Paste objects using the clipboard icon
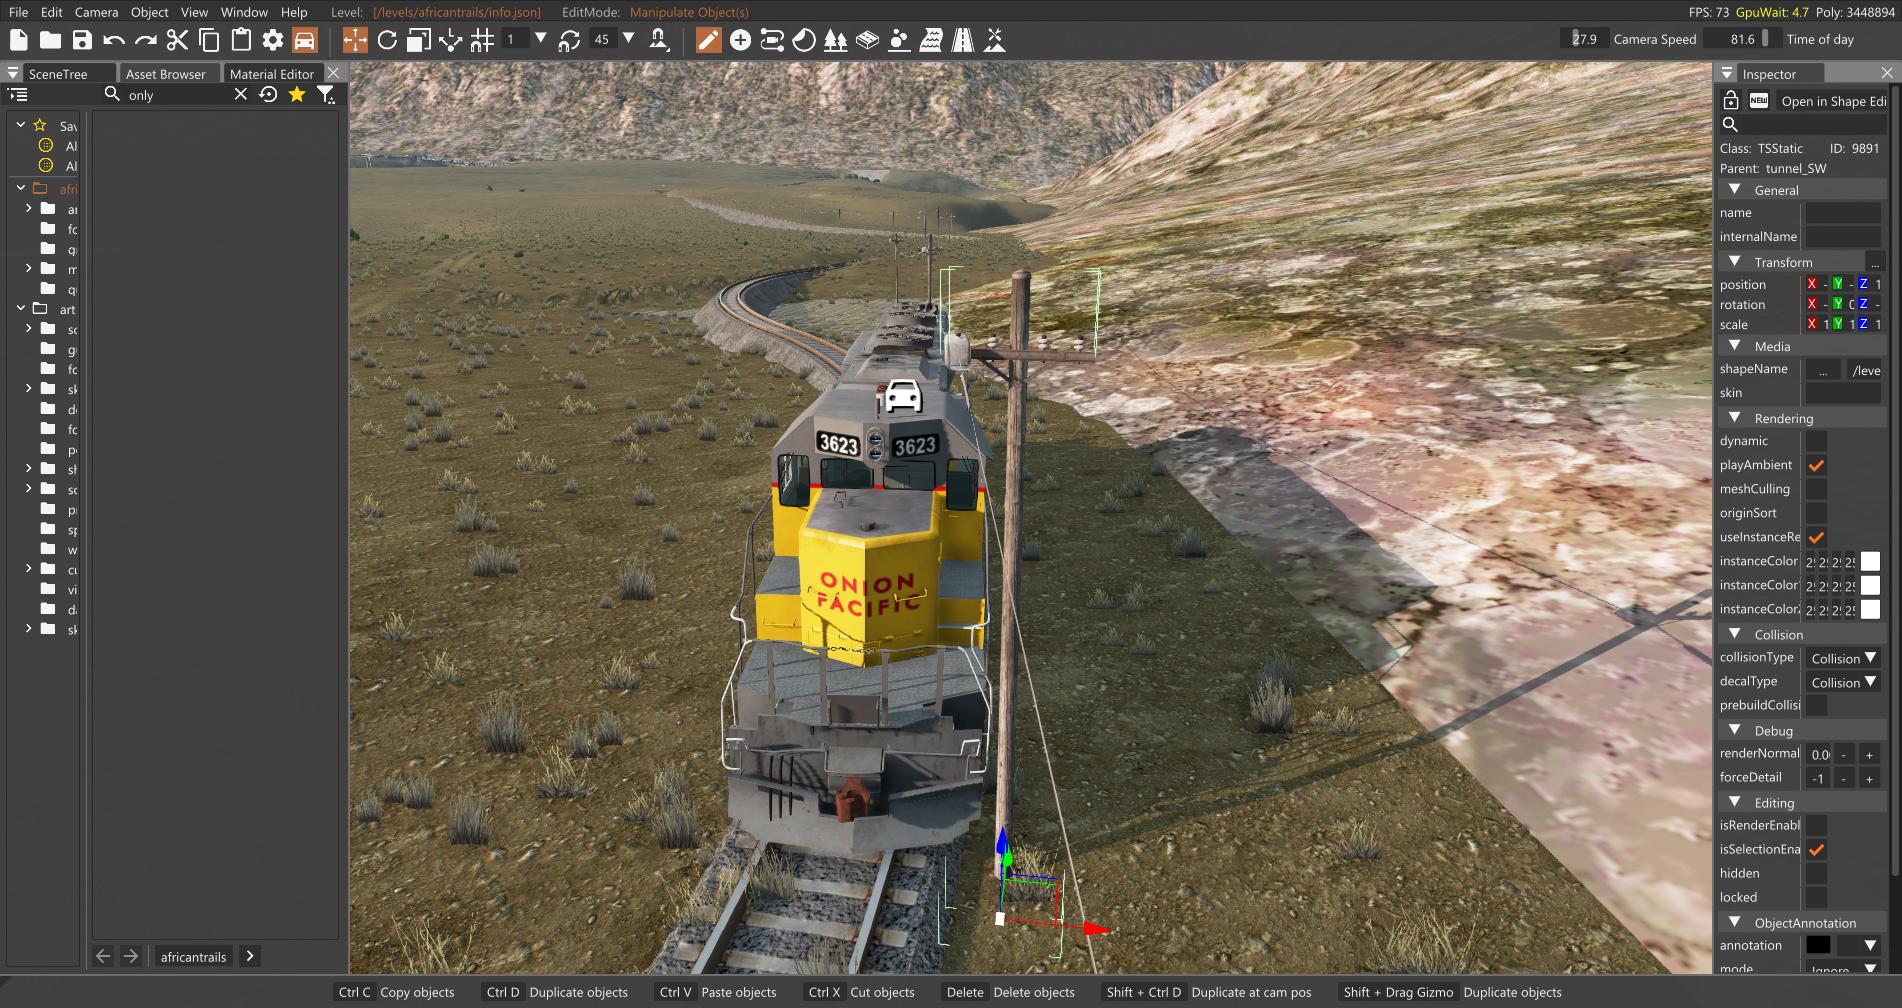This screenshot has width=1902, height=1008. 241,40
